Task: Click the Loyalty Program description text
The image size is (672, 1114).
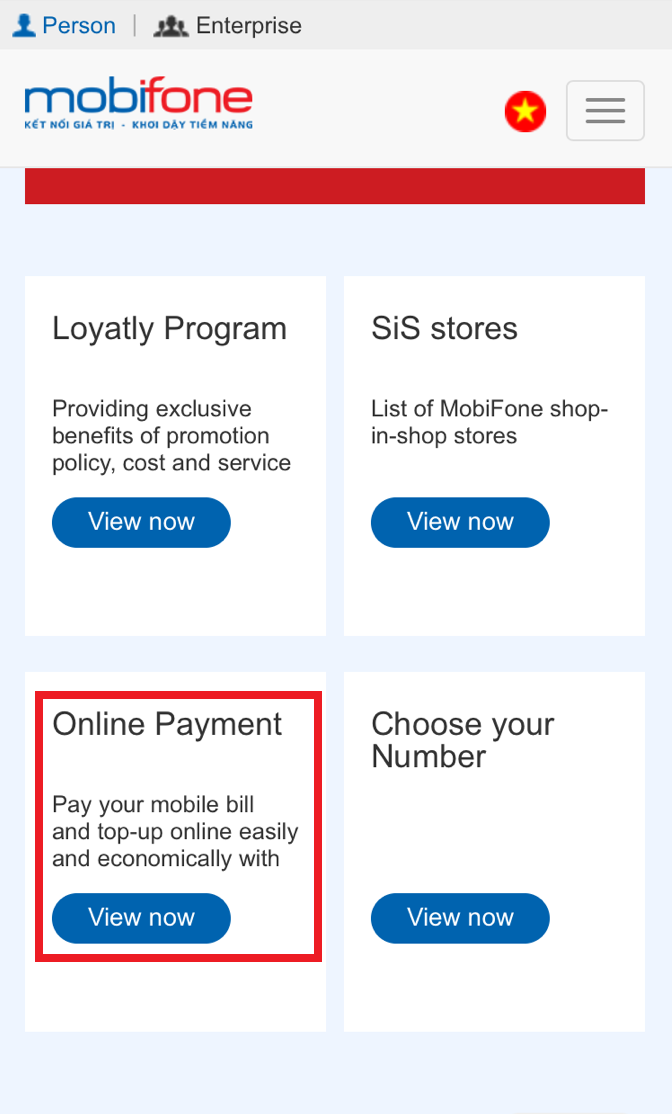Action: coord(171,436)
